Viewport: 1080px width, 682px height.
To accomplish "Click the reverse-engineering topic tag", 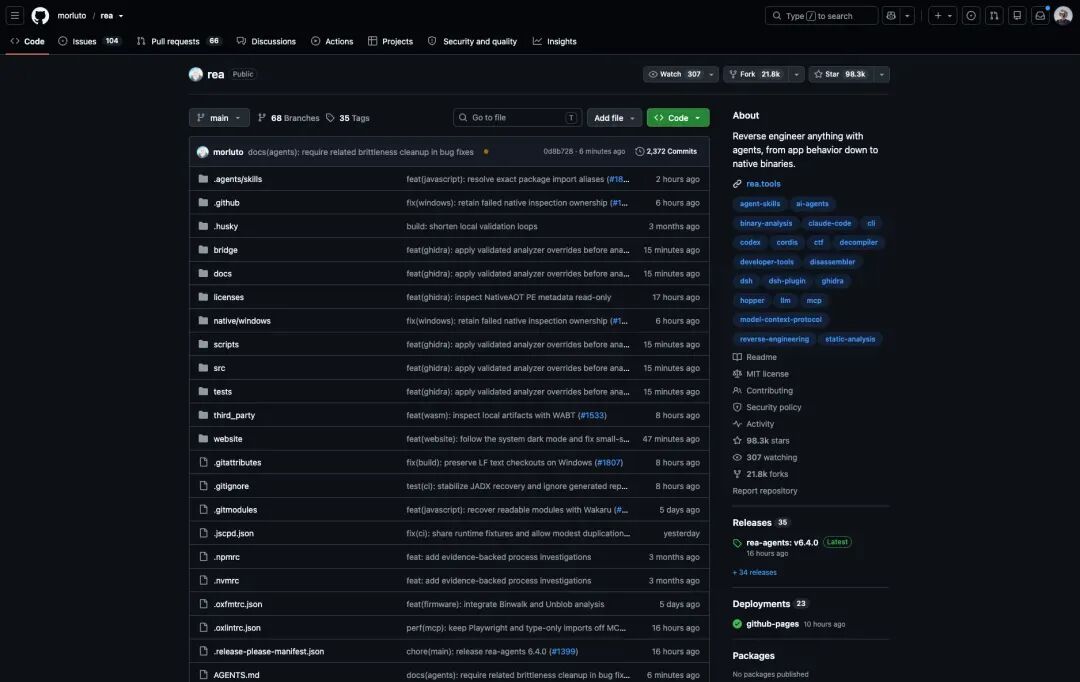I will pos(774,339).
